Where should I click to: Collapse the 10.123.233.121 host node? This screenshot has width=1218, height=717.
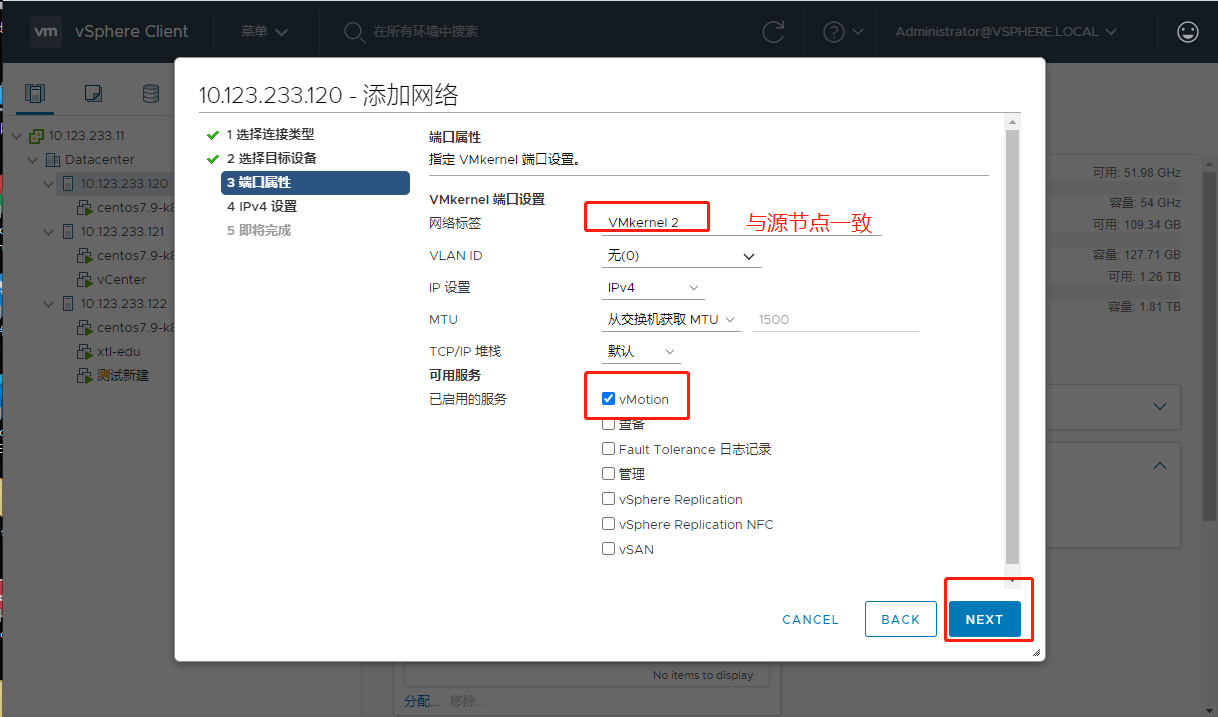pos(50,232)
